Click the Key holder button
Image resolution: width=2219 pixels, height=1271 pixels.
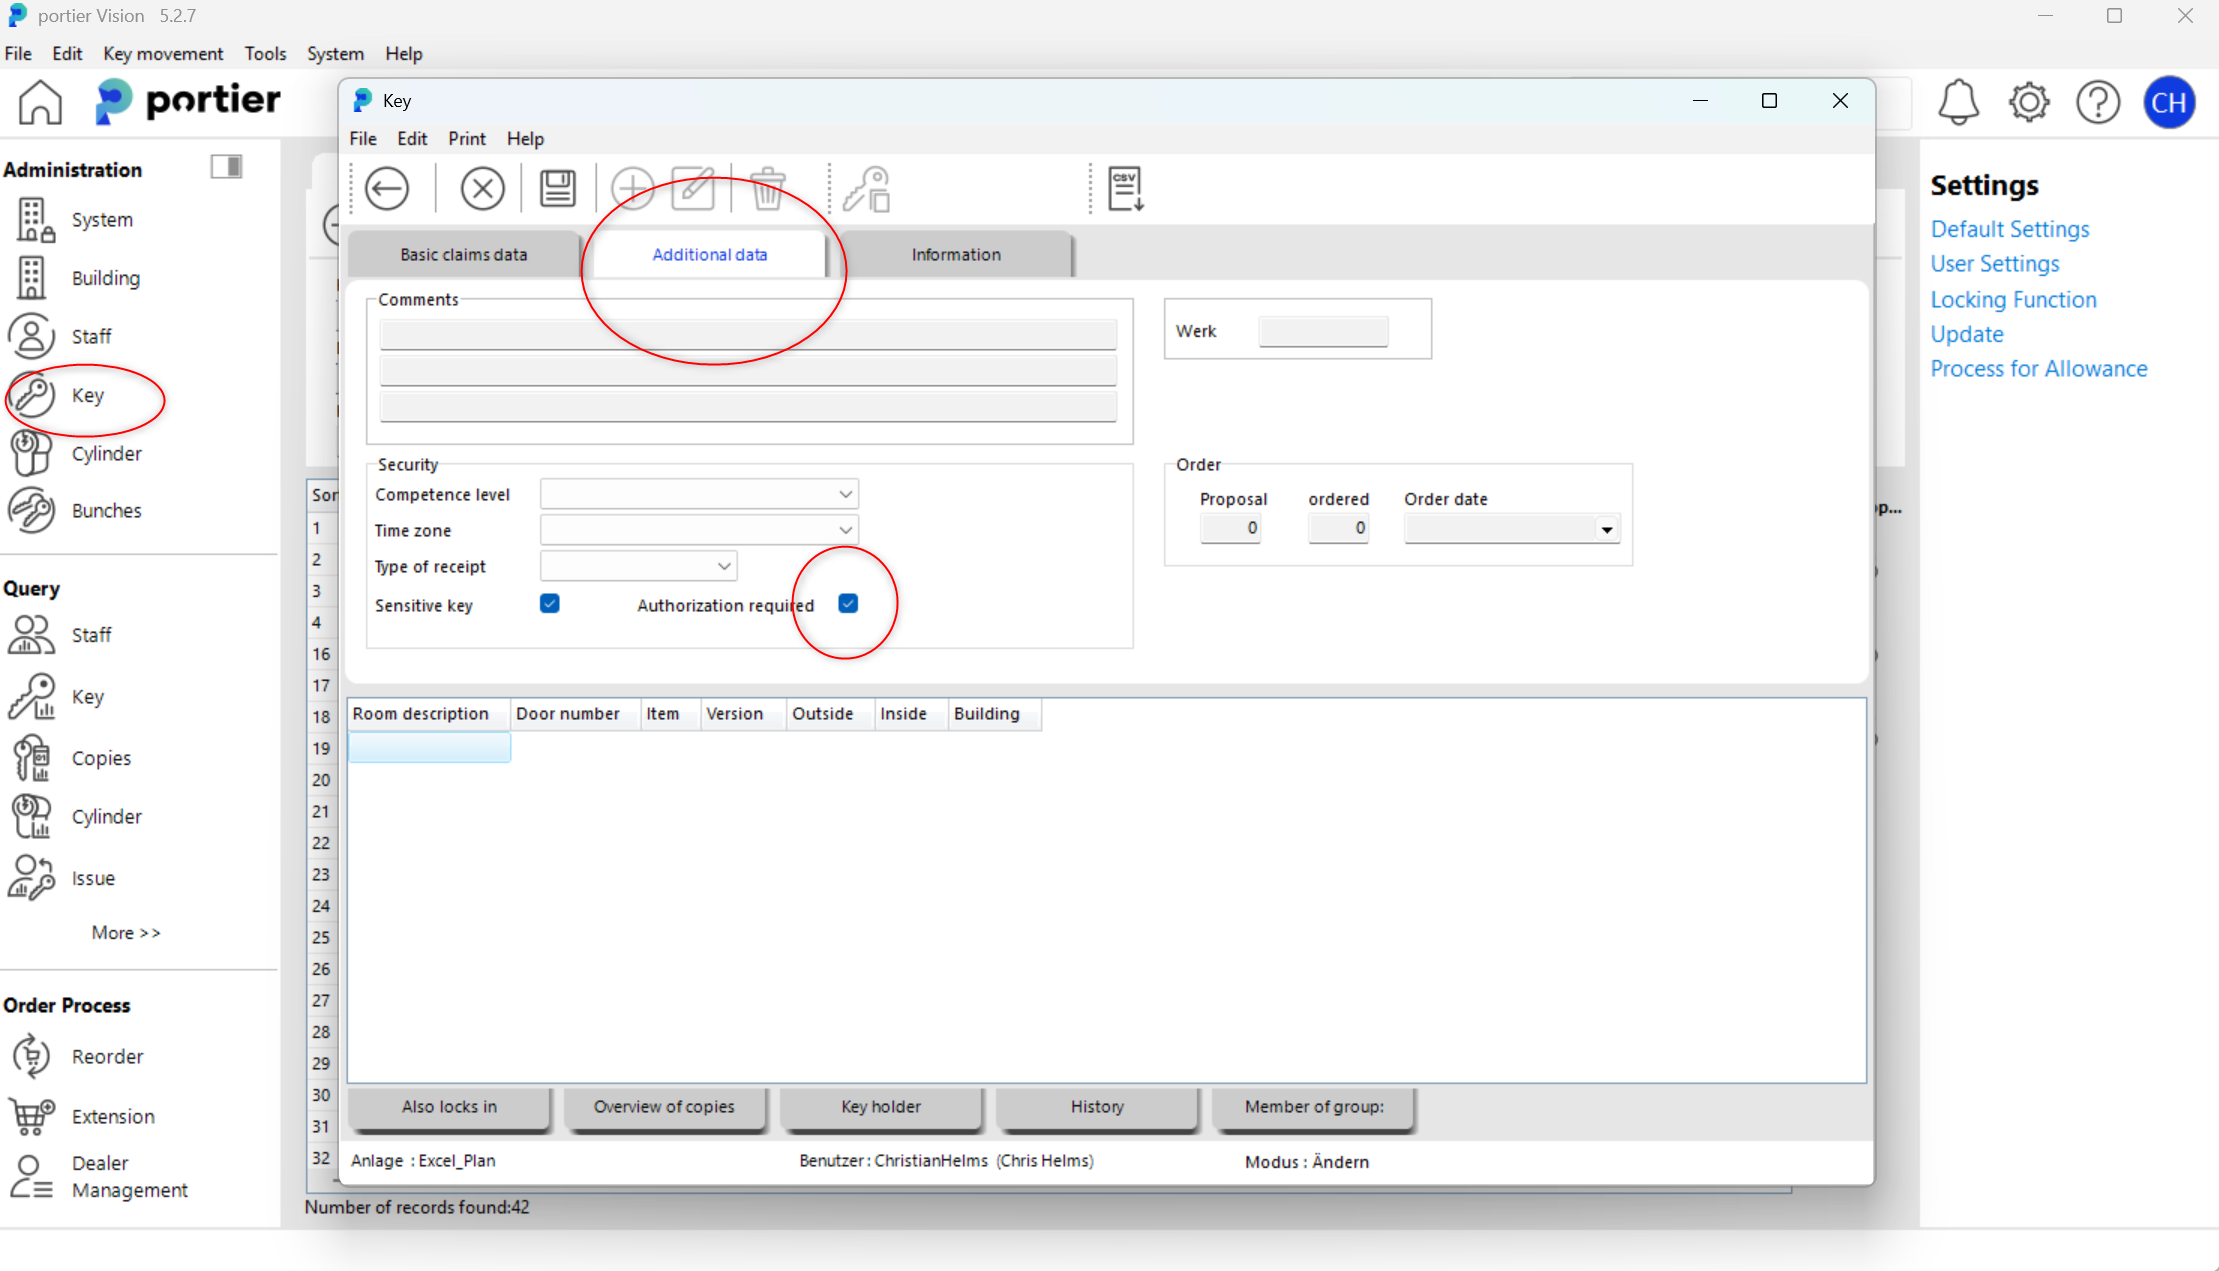pos(880,1106)
